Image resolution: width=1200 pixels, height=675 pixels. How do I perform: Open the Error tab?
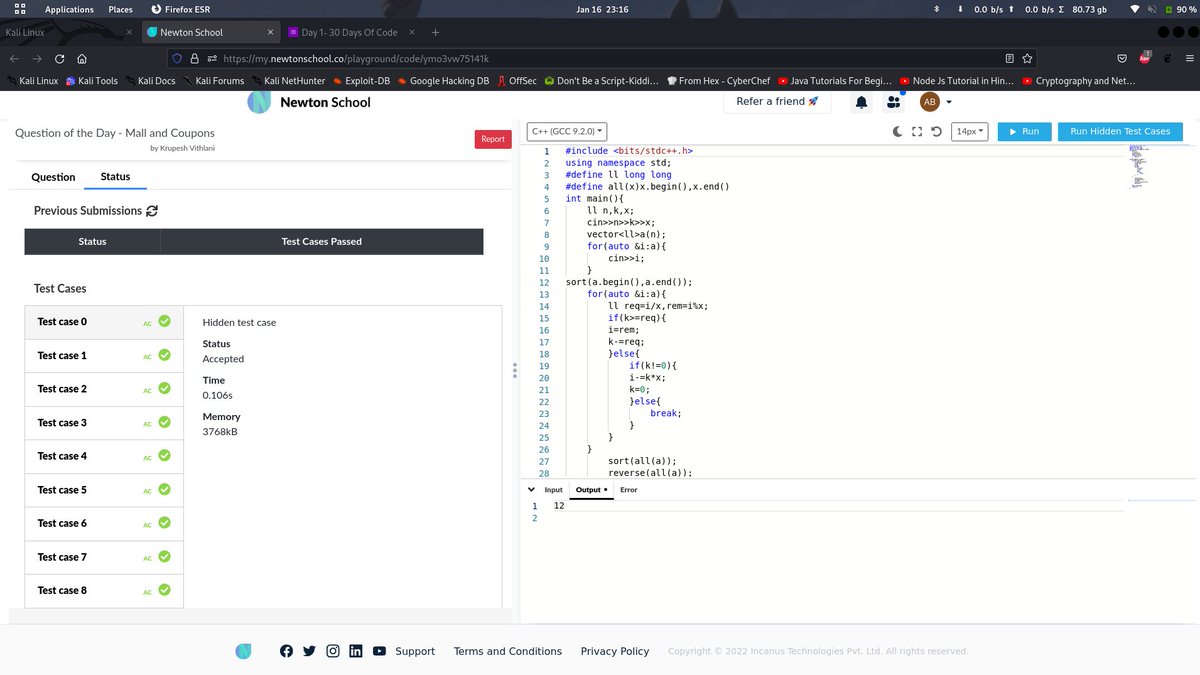(x=628, y=490)
